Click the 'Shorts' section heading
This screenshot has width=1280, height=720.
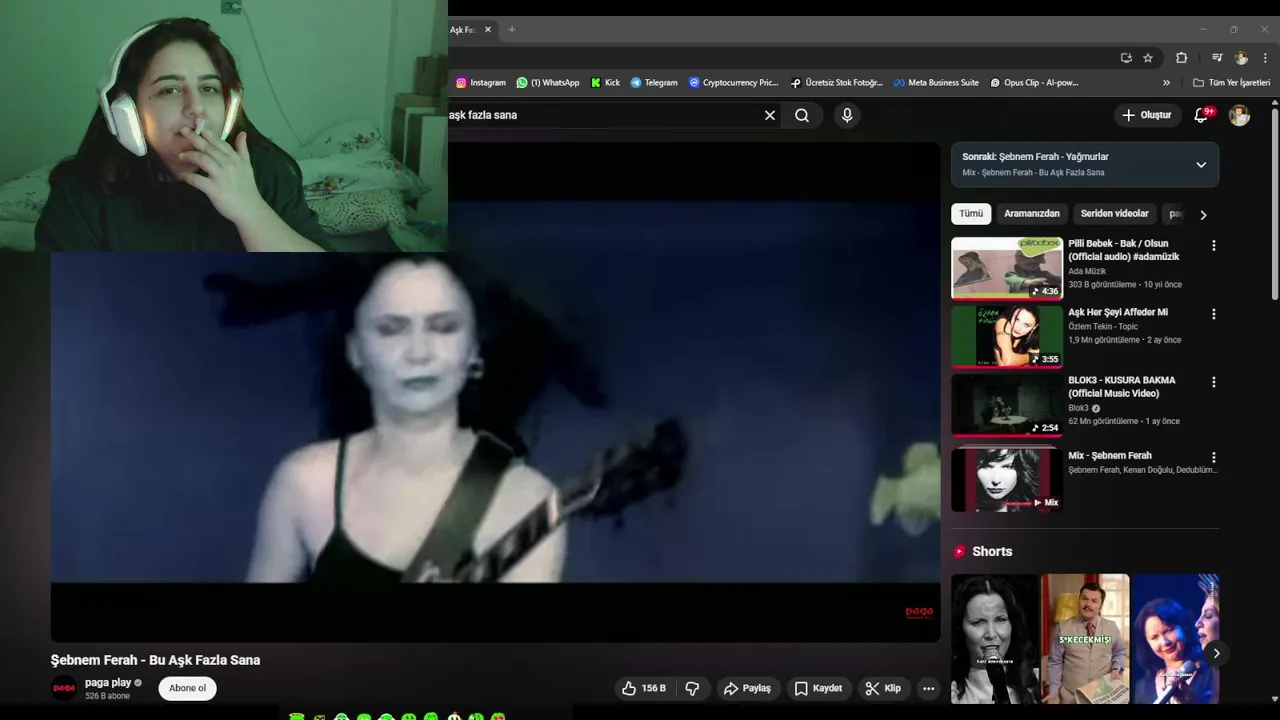[992, 551]
